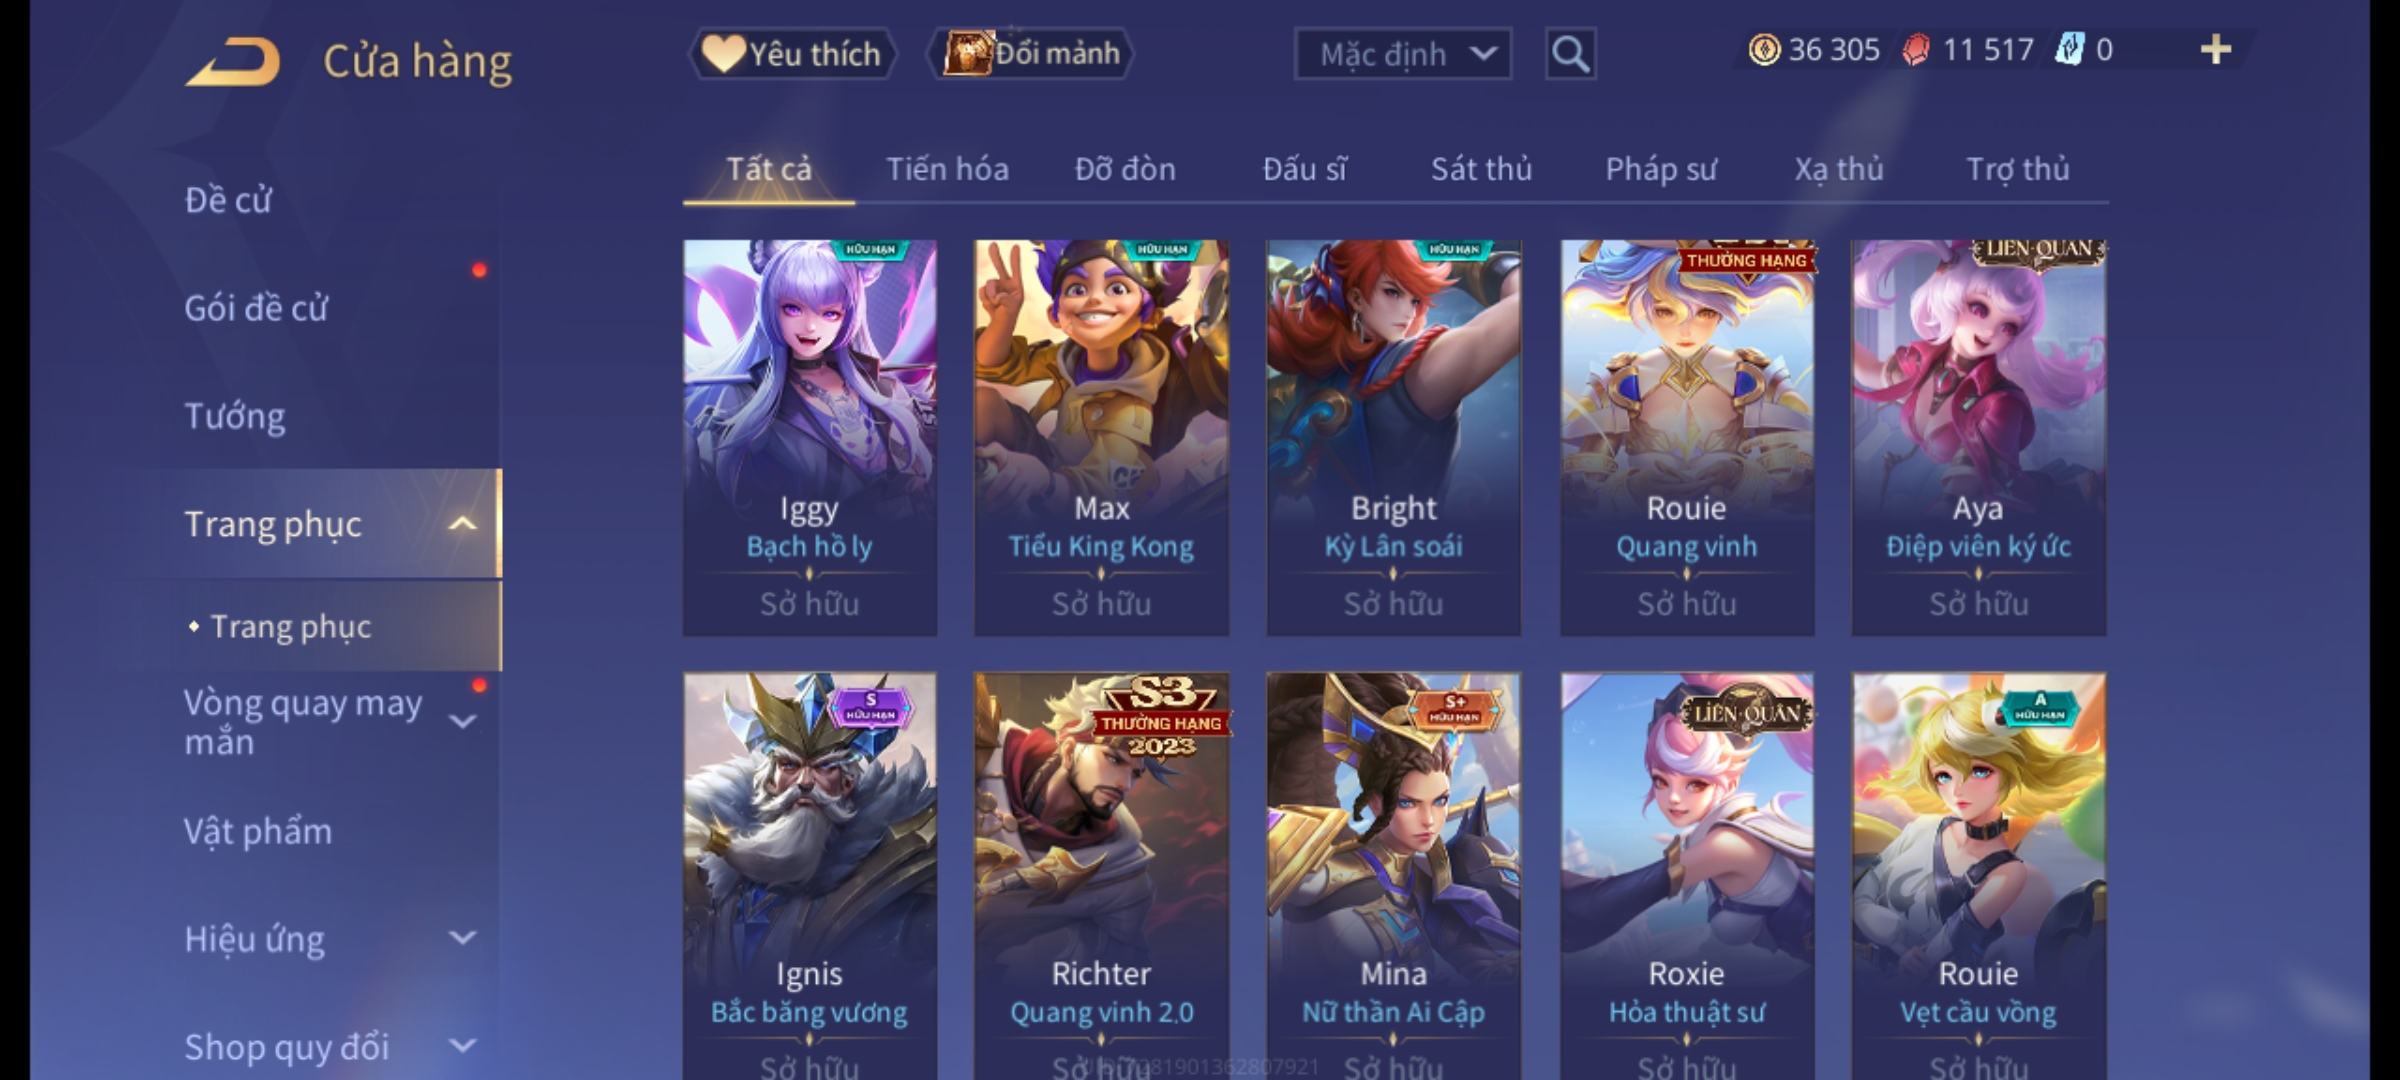The image size is (2400, 1080).
Task: Switch to the Sát thủ tab
Action: (x=1481, y=170)
